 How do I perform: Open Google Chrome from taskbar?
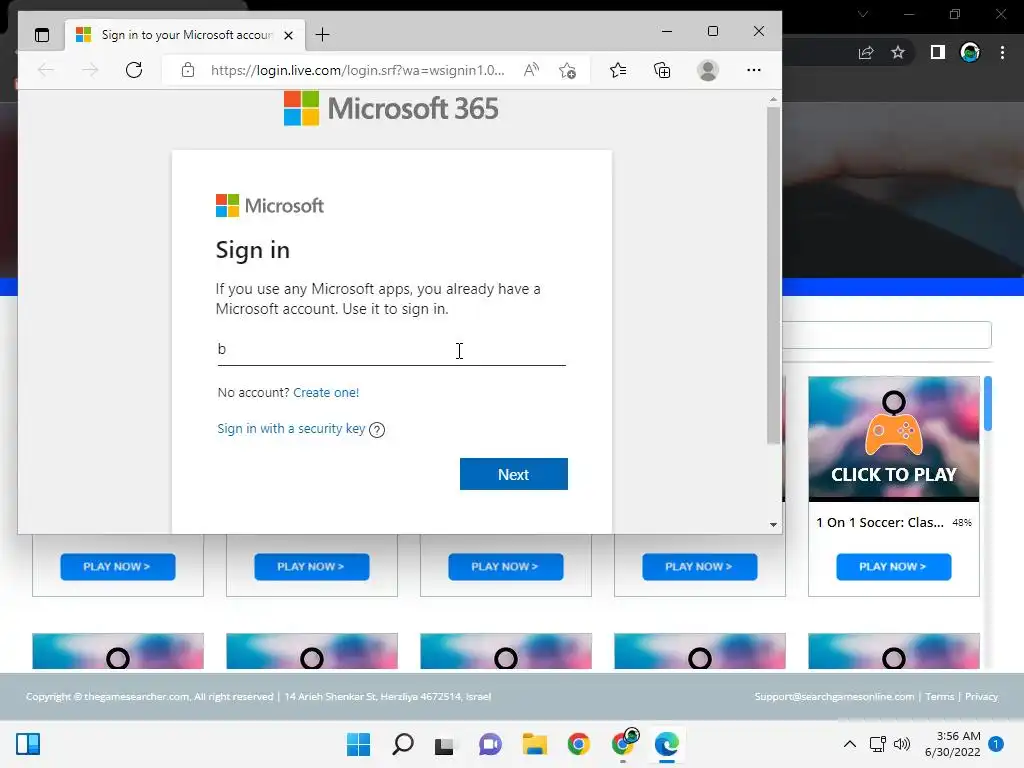(x=579, y=744)
